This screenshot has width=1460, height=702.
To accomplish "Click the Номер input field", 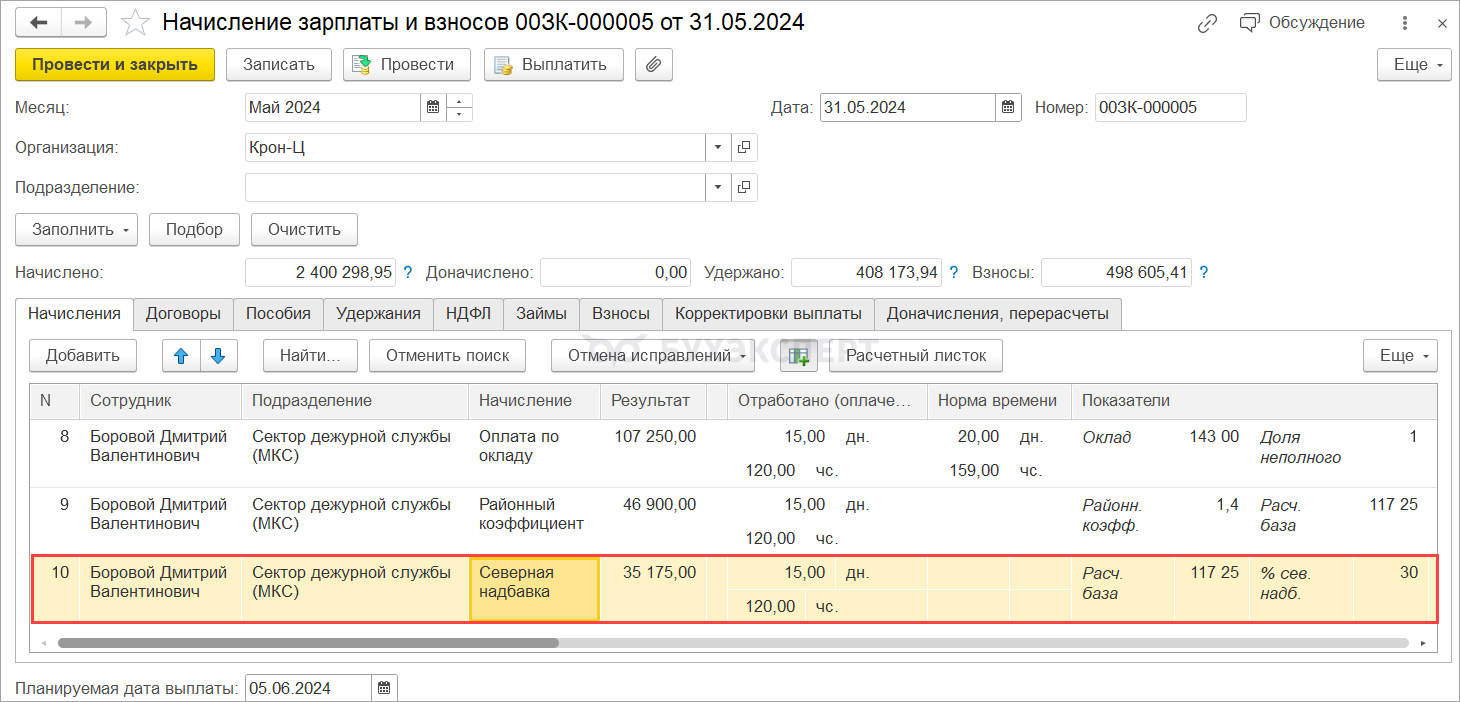I will (x=1169, y=108).
